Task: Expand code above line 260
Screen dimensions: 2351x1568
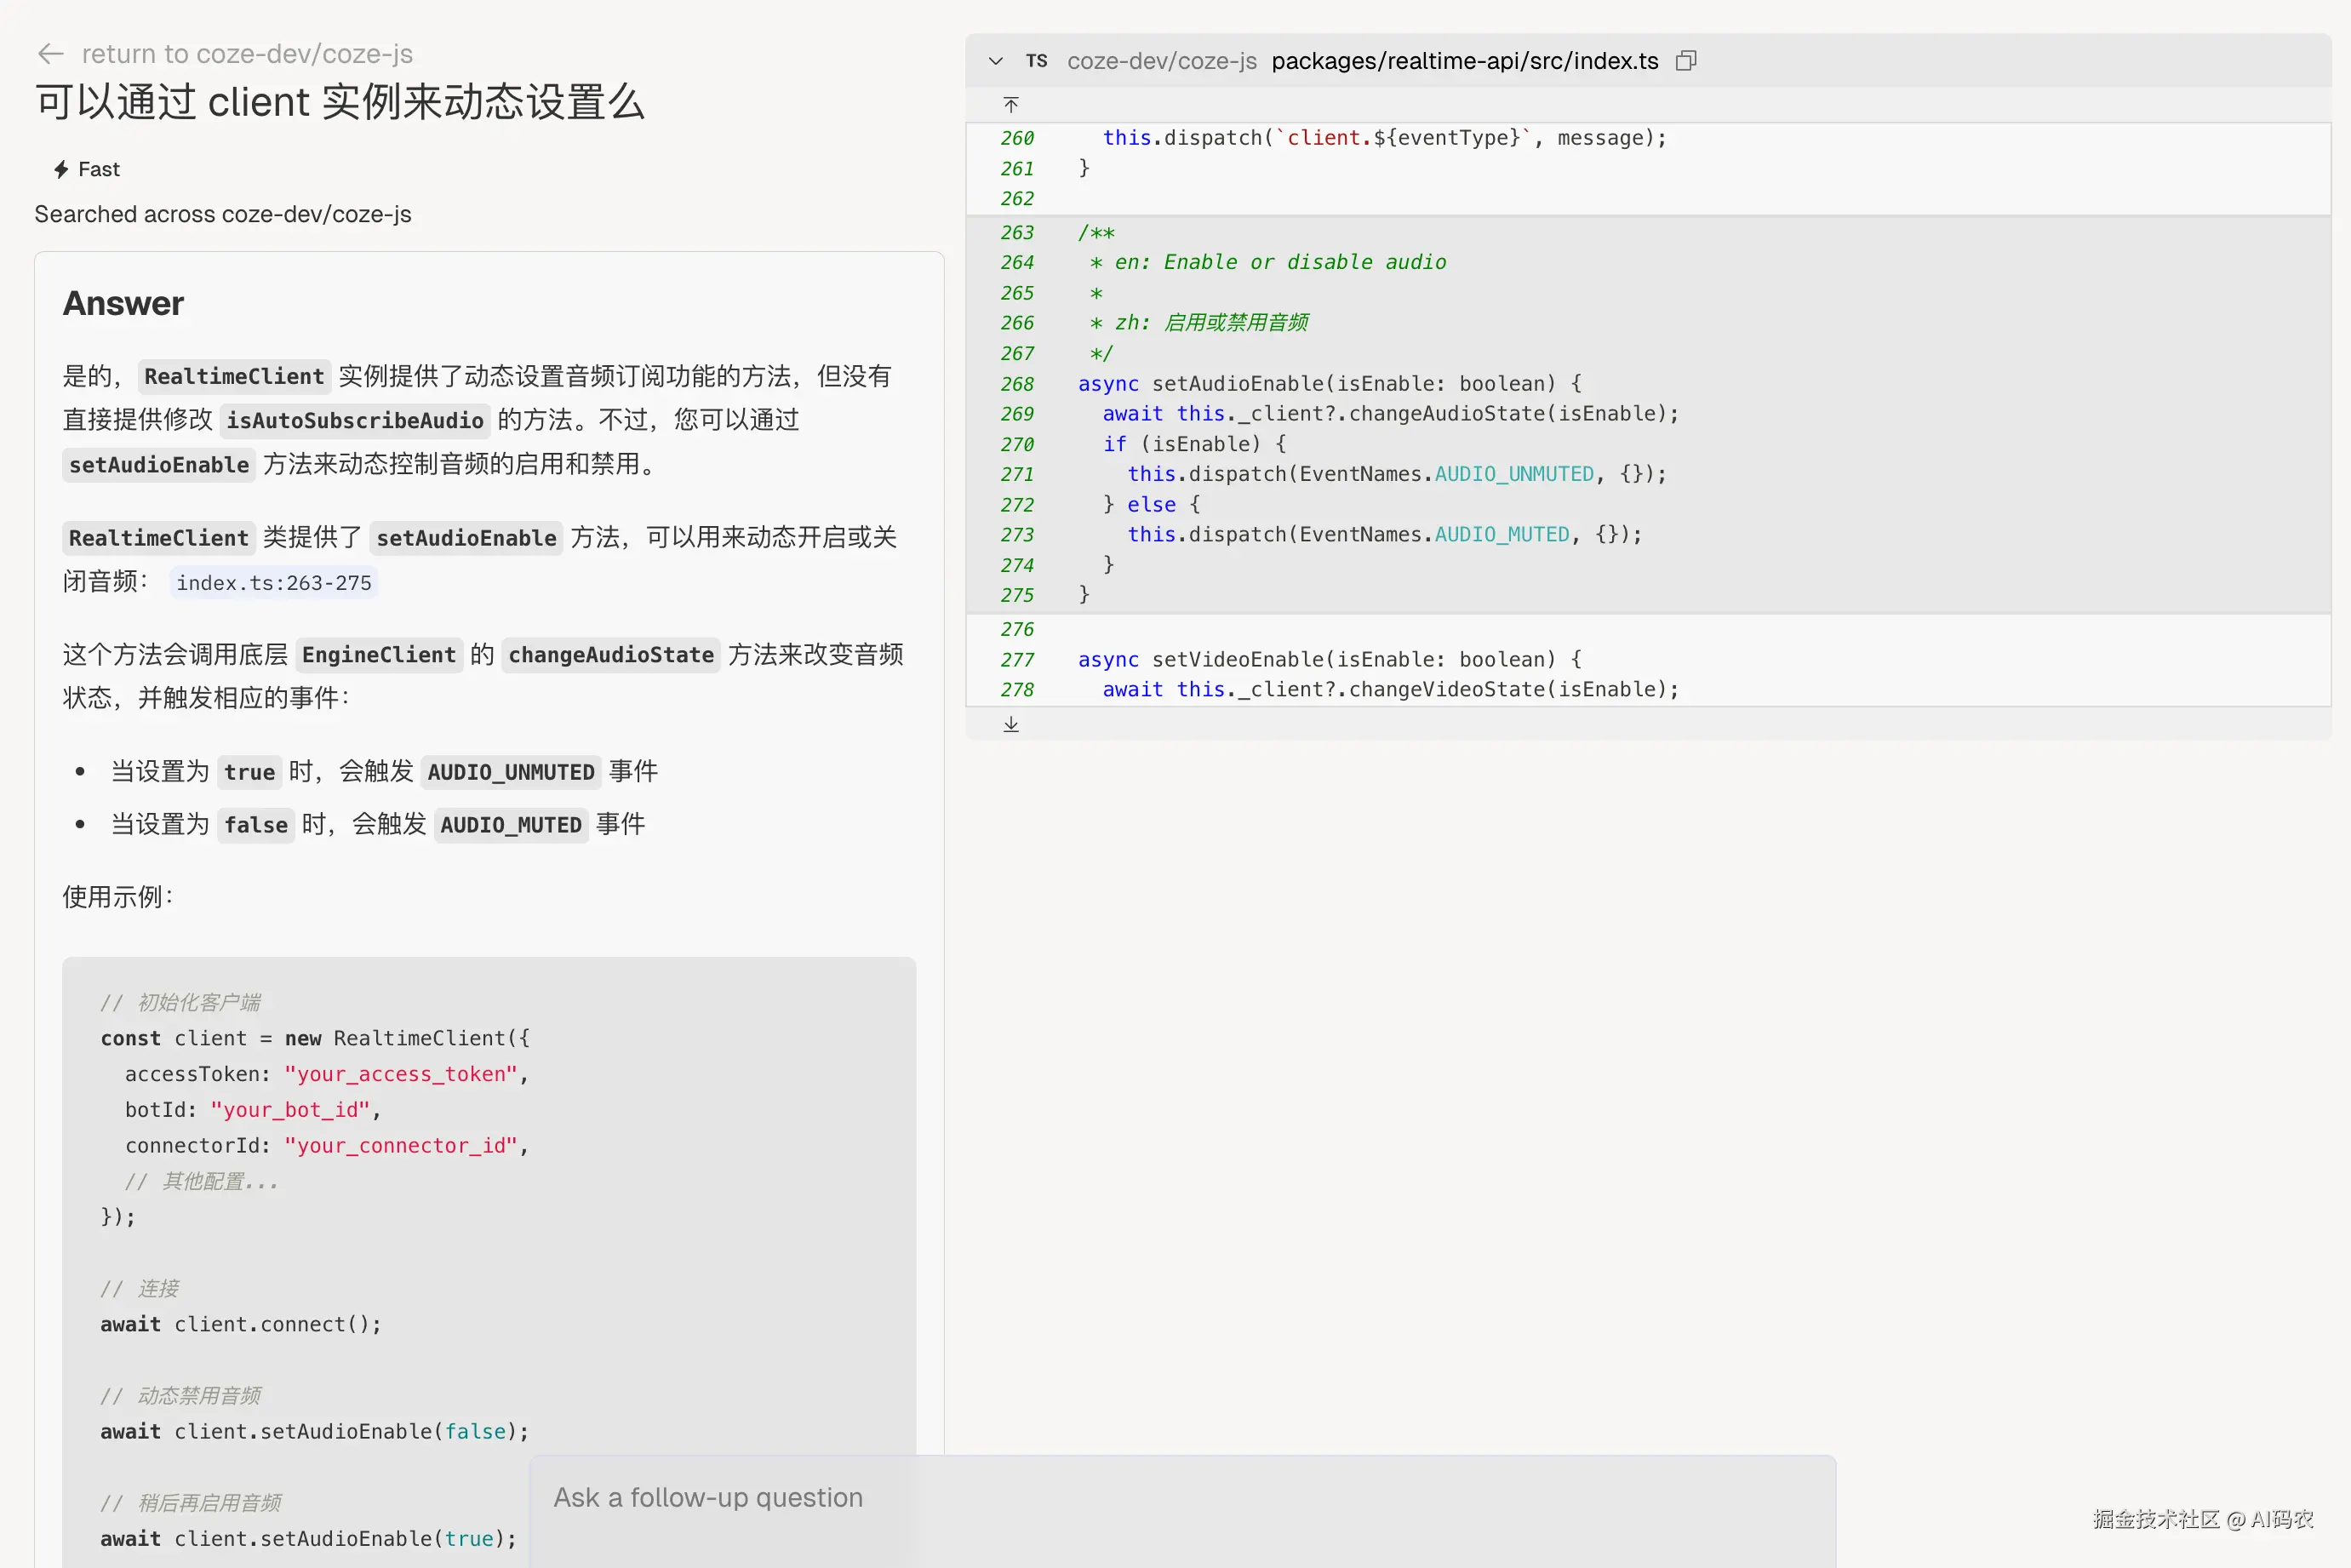Action: coord(1011,105)
